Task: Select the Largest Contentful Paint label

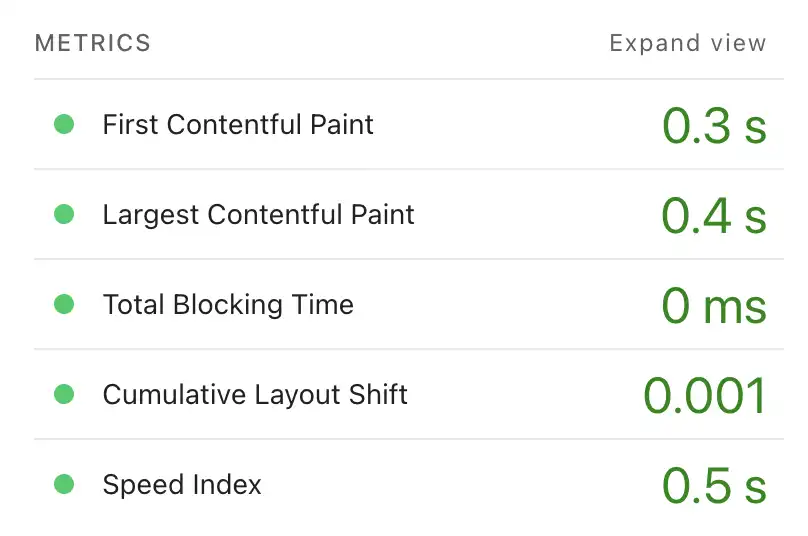Action: pos(258,215)
